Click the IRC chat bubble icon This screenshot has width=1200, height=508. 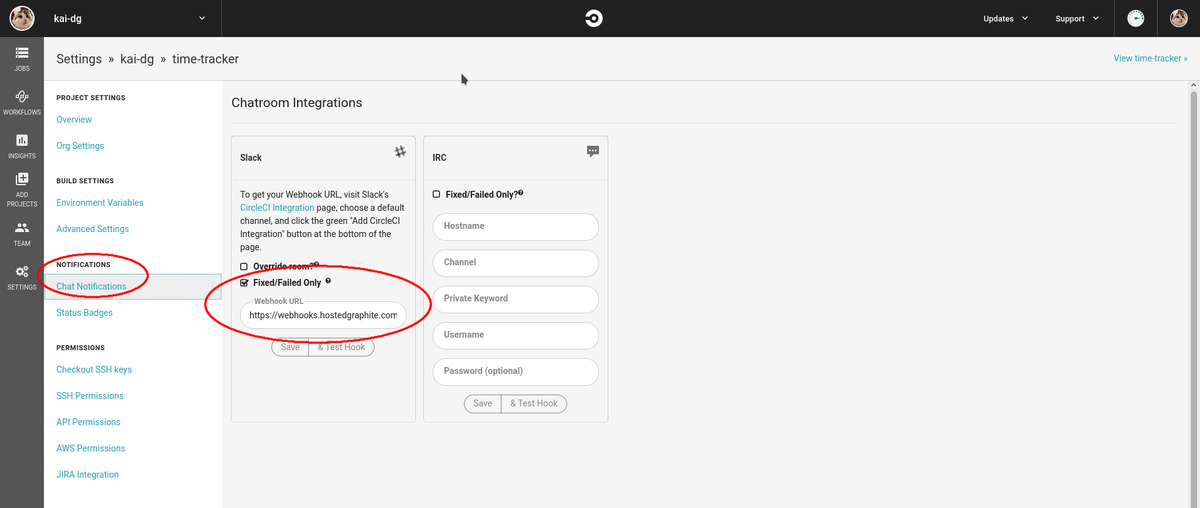(x=593, y=151)
